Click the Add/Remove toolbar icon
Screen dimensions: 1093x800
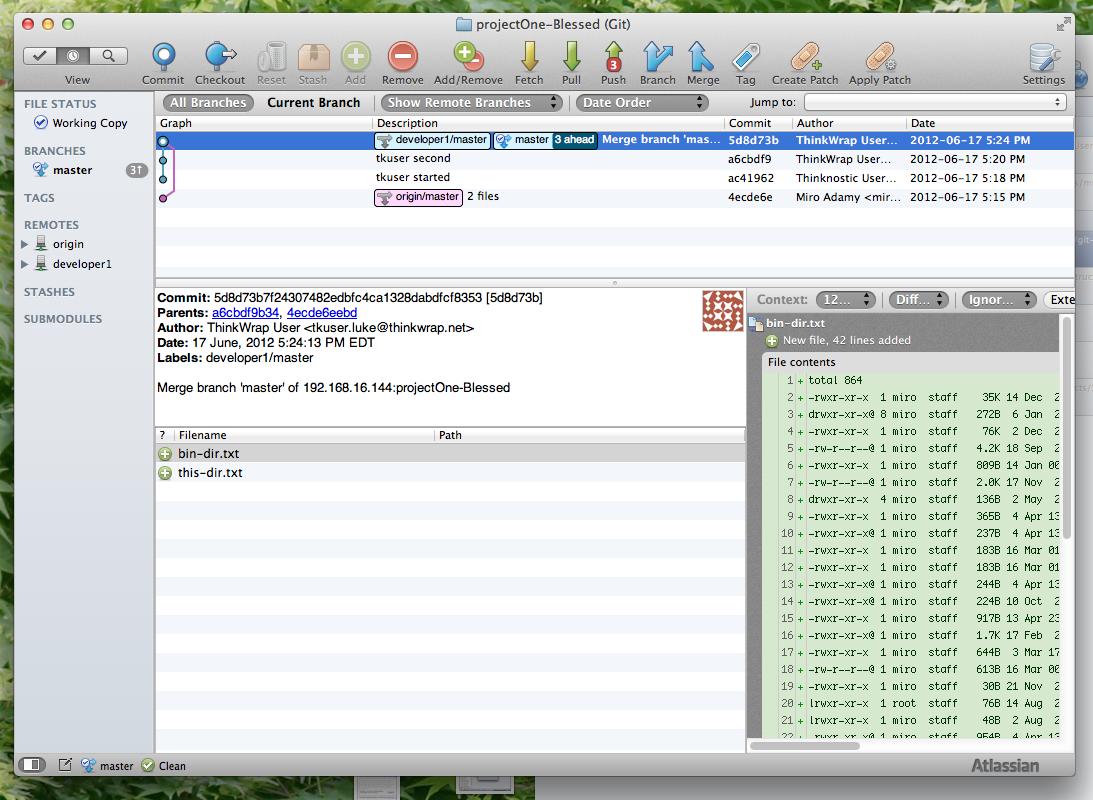468,56
